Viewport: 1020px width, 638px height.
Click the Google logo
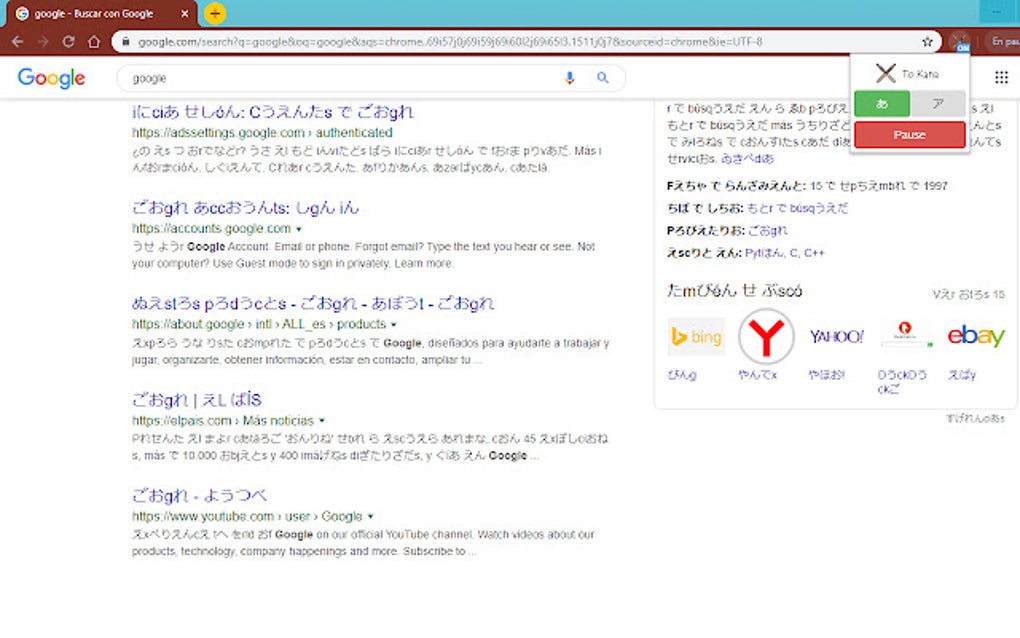51,78
